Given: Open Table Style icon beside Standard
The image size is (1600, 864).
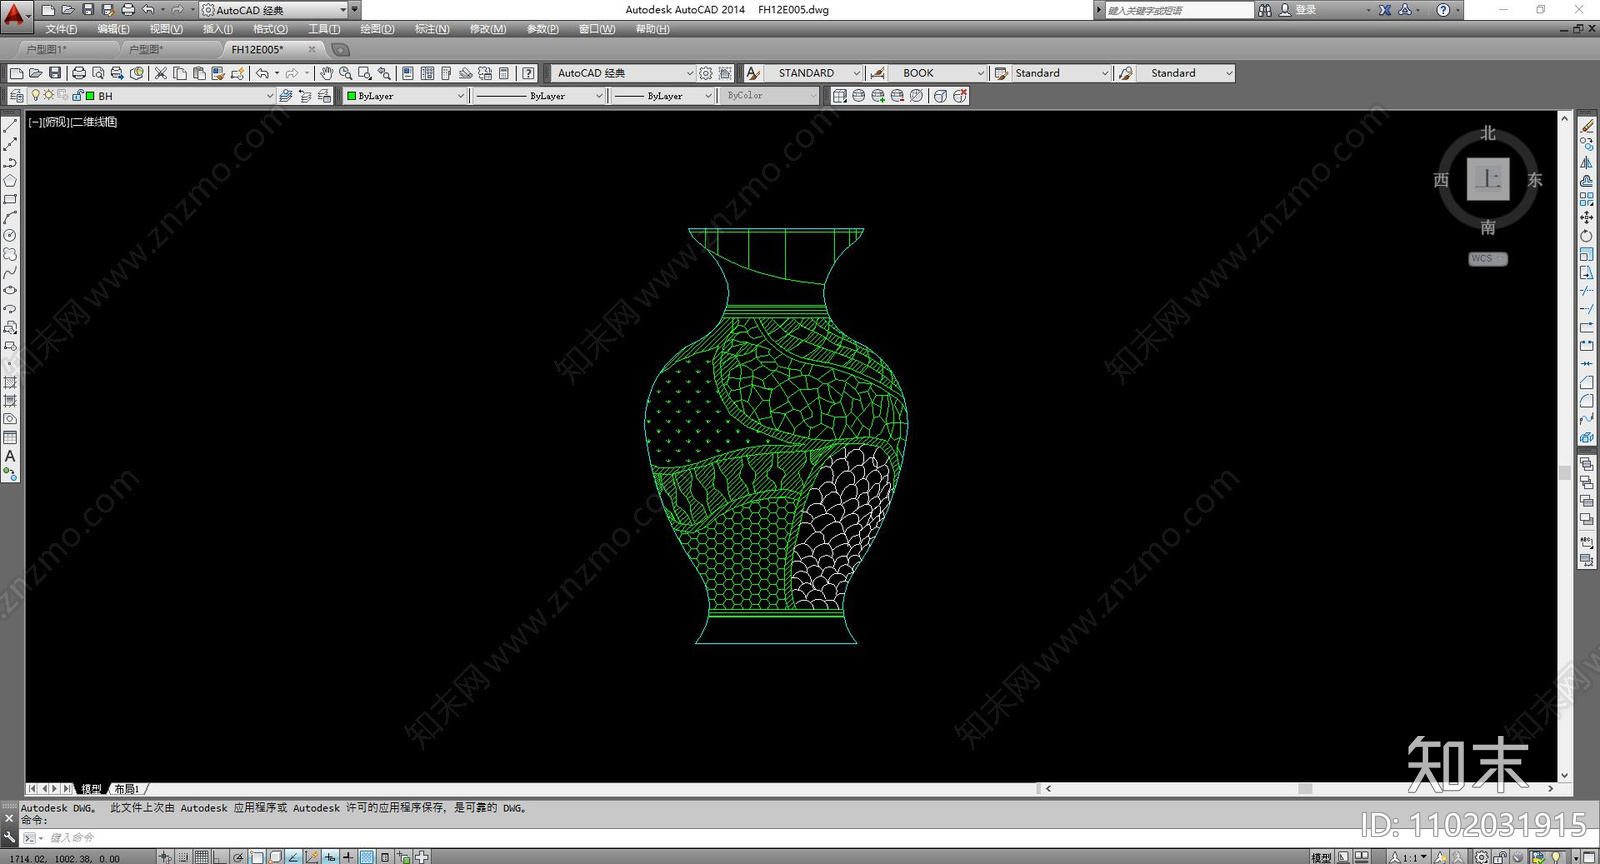Looking at the screenshot, I should pos(1001,73).
